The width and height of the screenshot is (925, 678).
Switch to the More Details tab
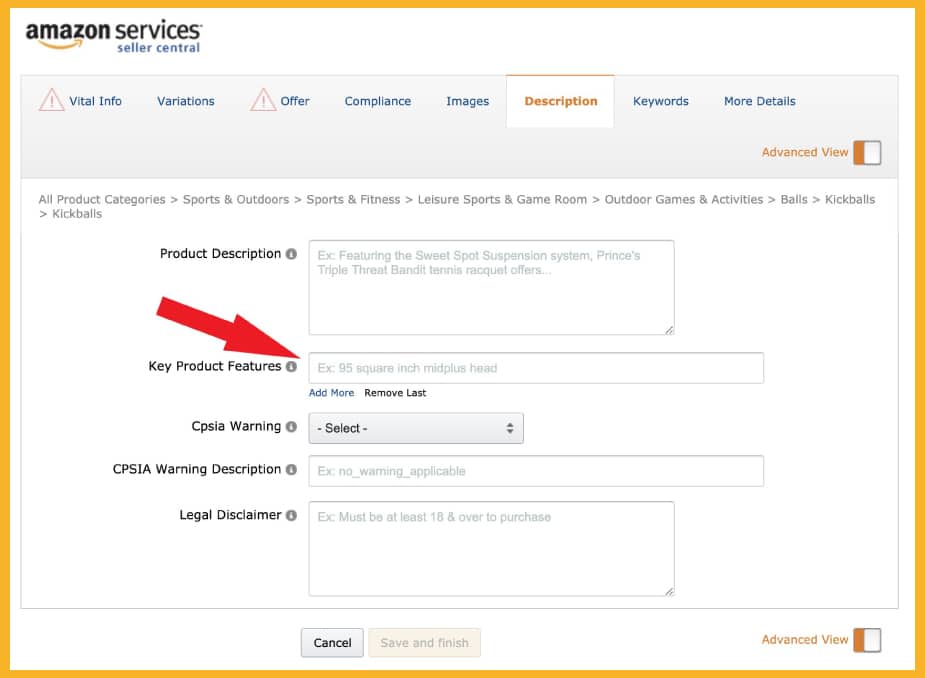(759, 101)
